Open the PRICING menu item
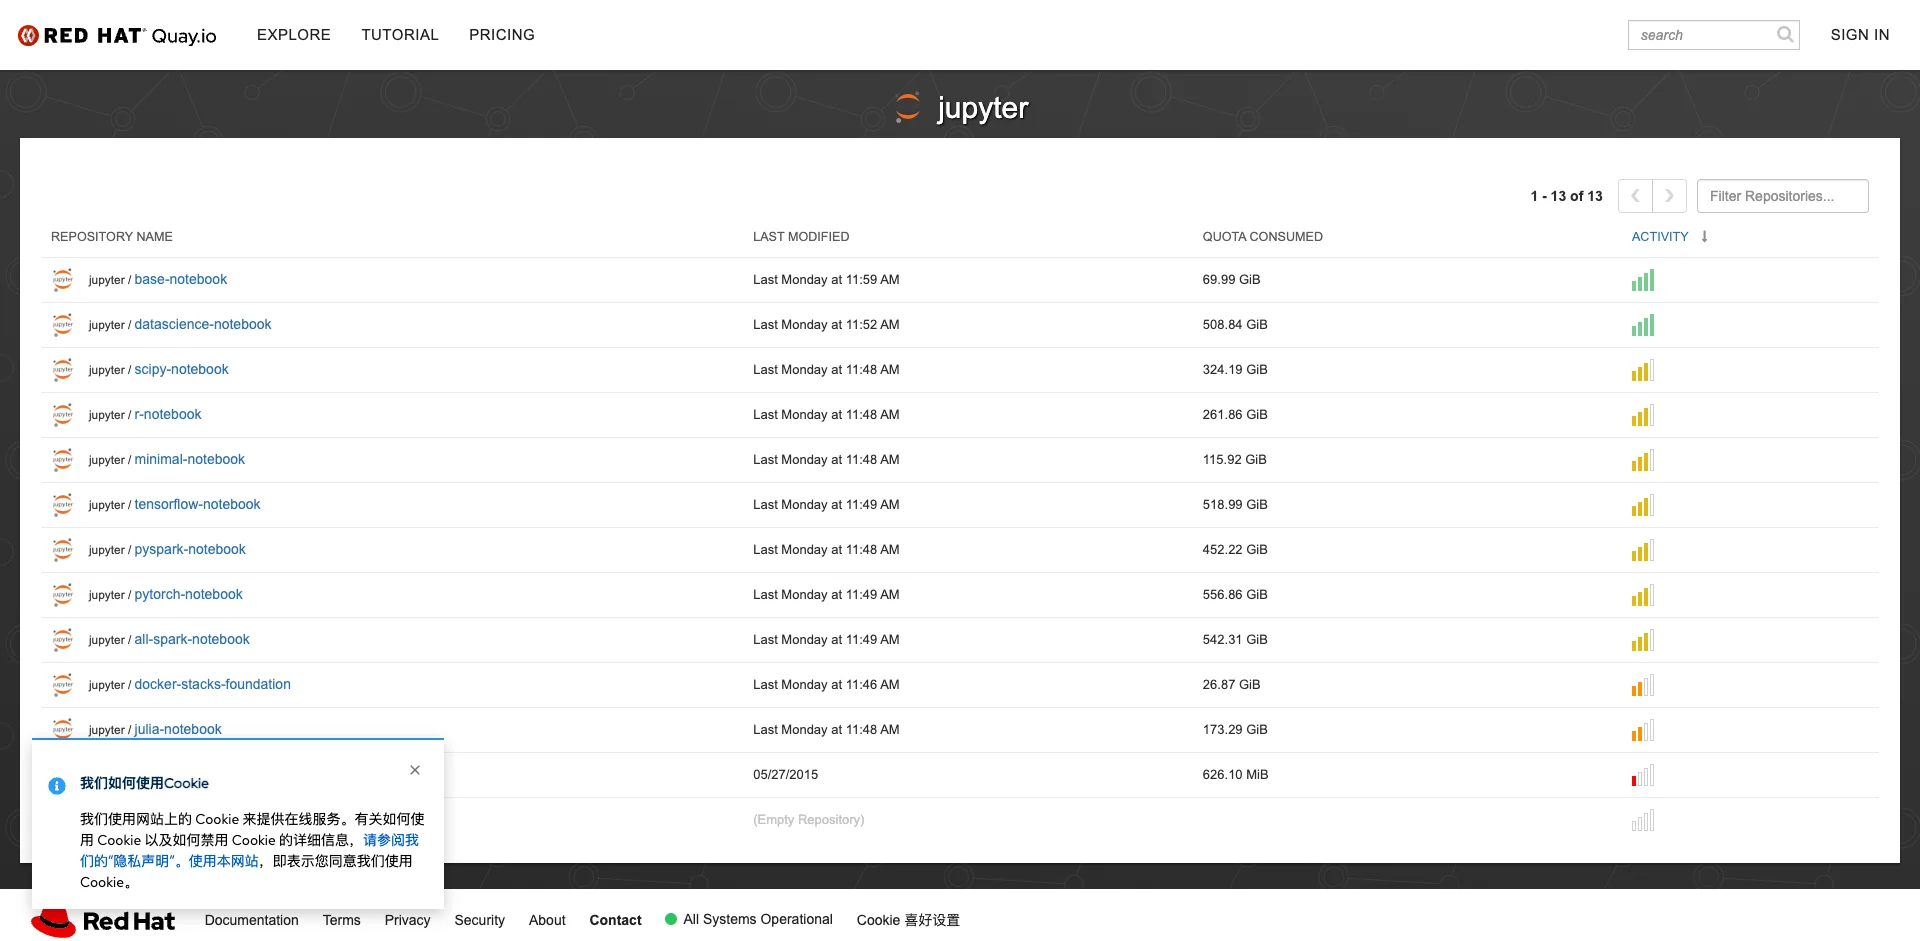Image resolution: width=1920 pixels, height=941 pixels. [502, 35]
